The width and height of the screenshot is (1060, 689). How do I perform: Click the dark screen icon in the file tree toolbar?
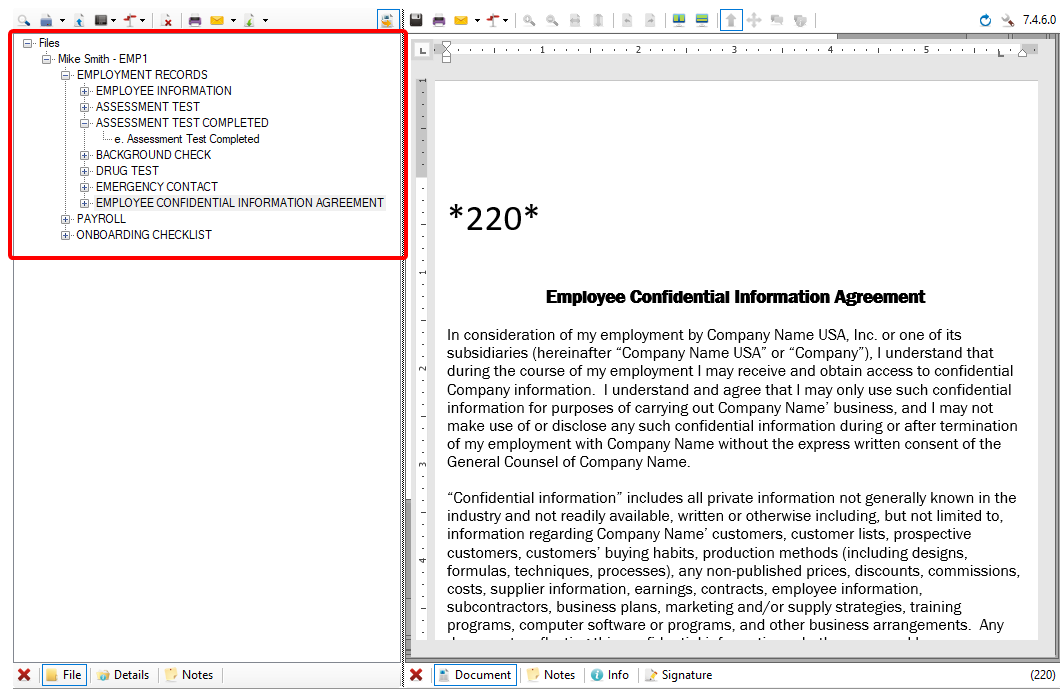pyautogui.click(x=101, y=20)
